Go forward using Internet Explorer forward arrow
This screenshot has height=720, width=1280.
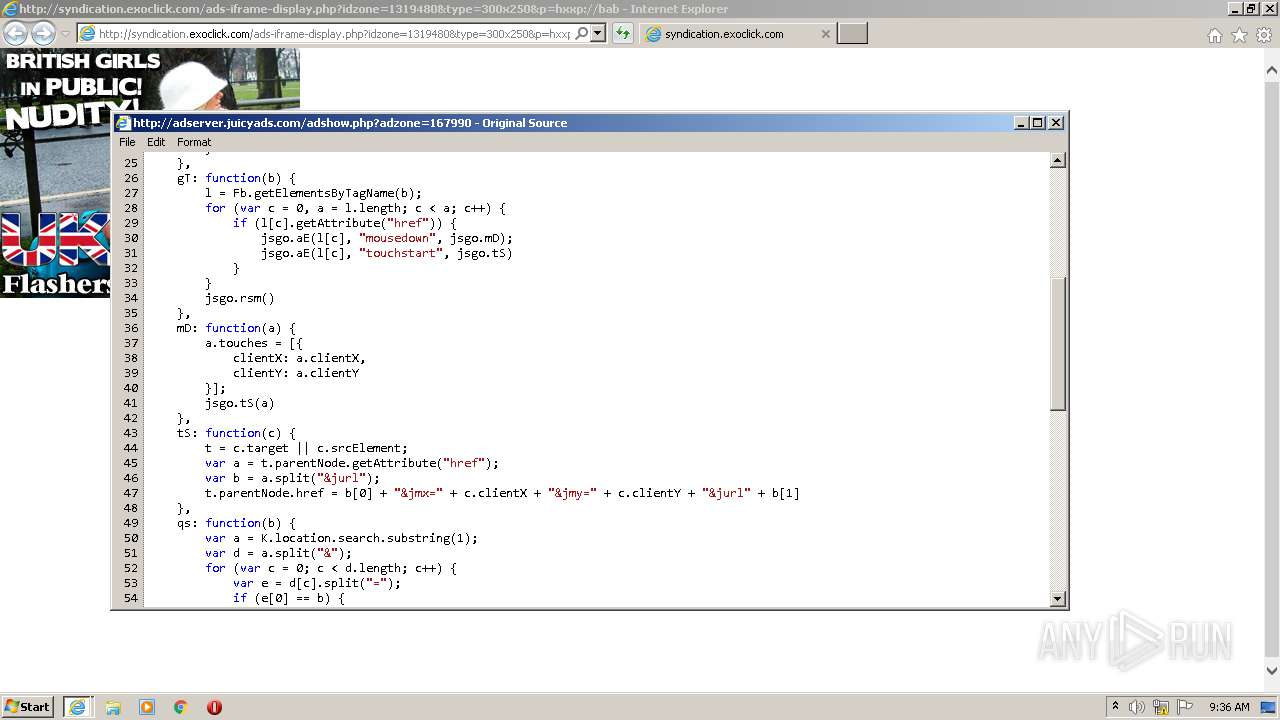[x=43, y=33]
